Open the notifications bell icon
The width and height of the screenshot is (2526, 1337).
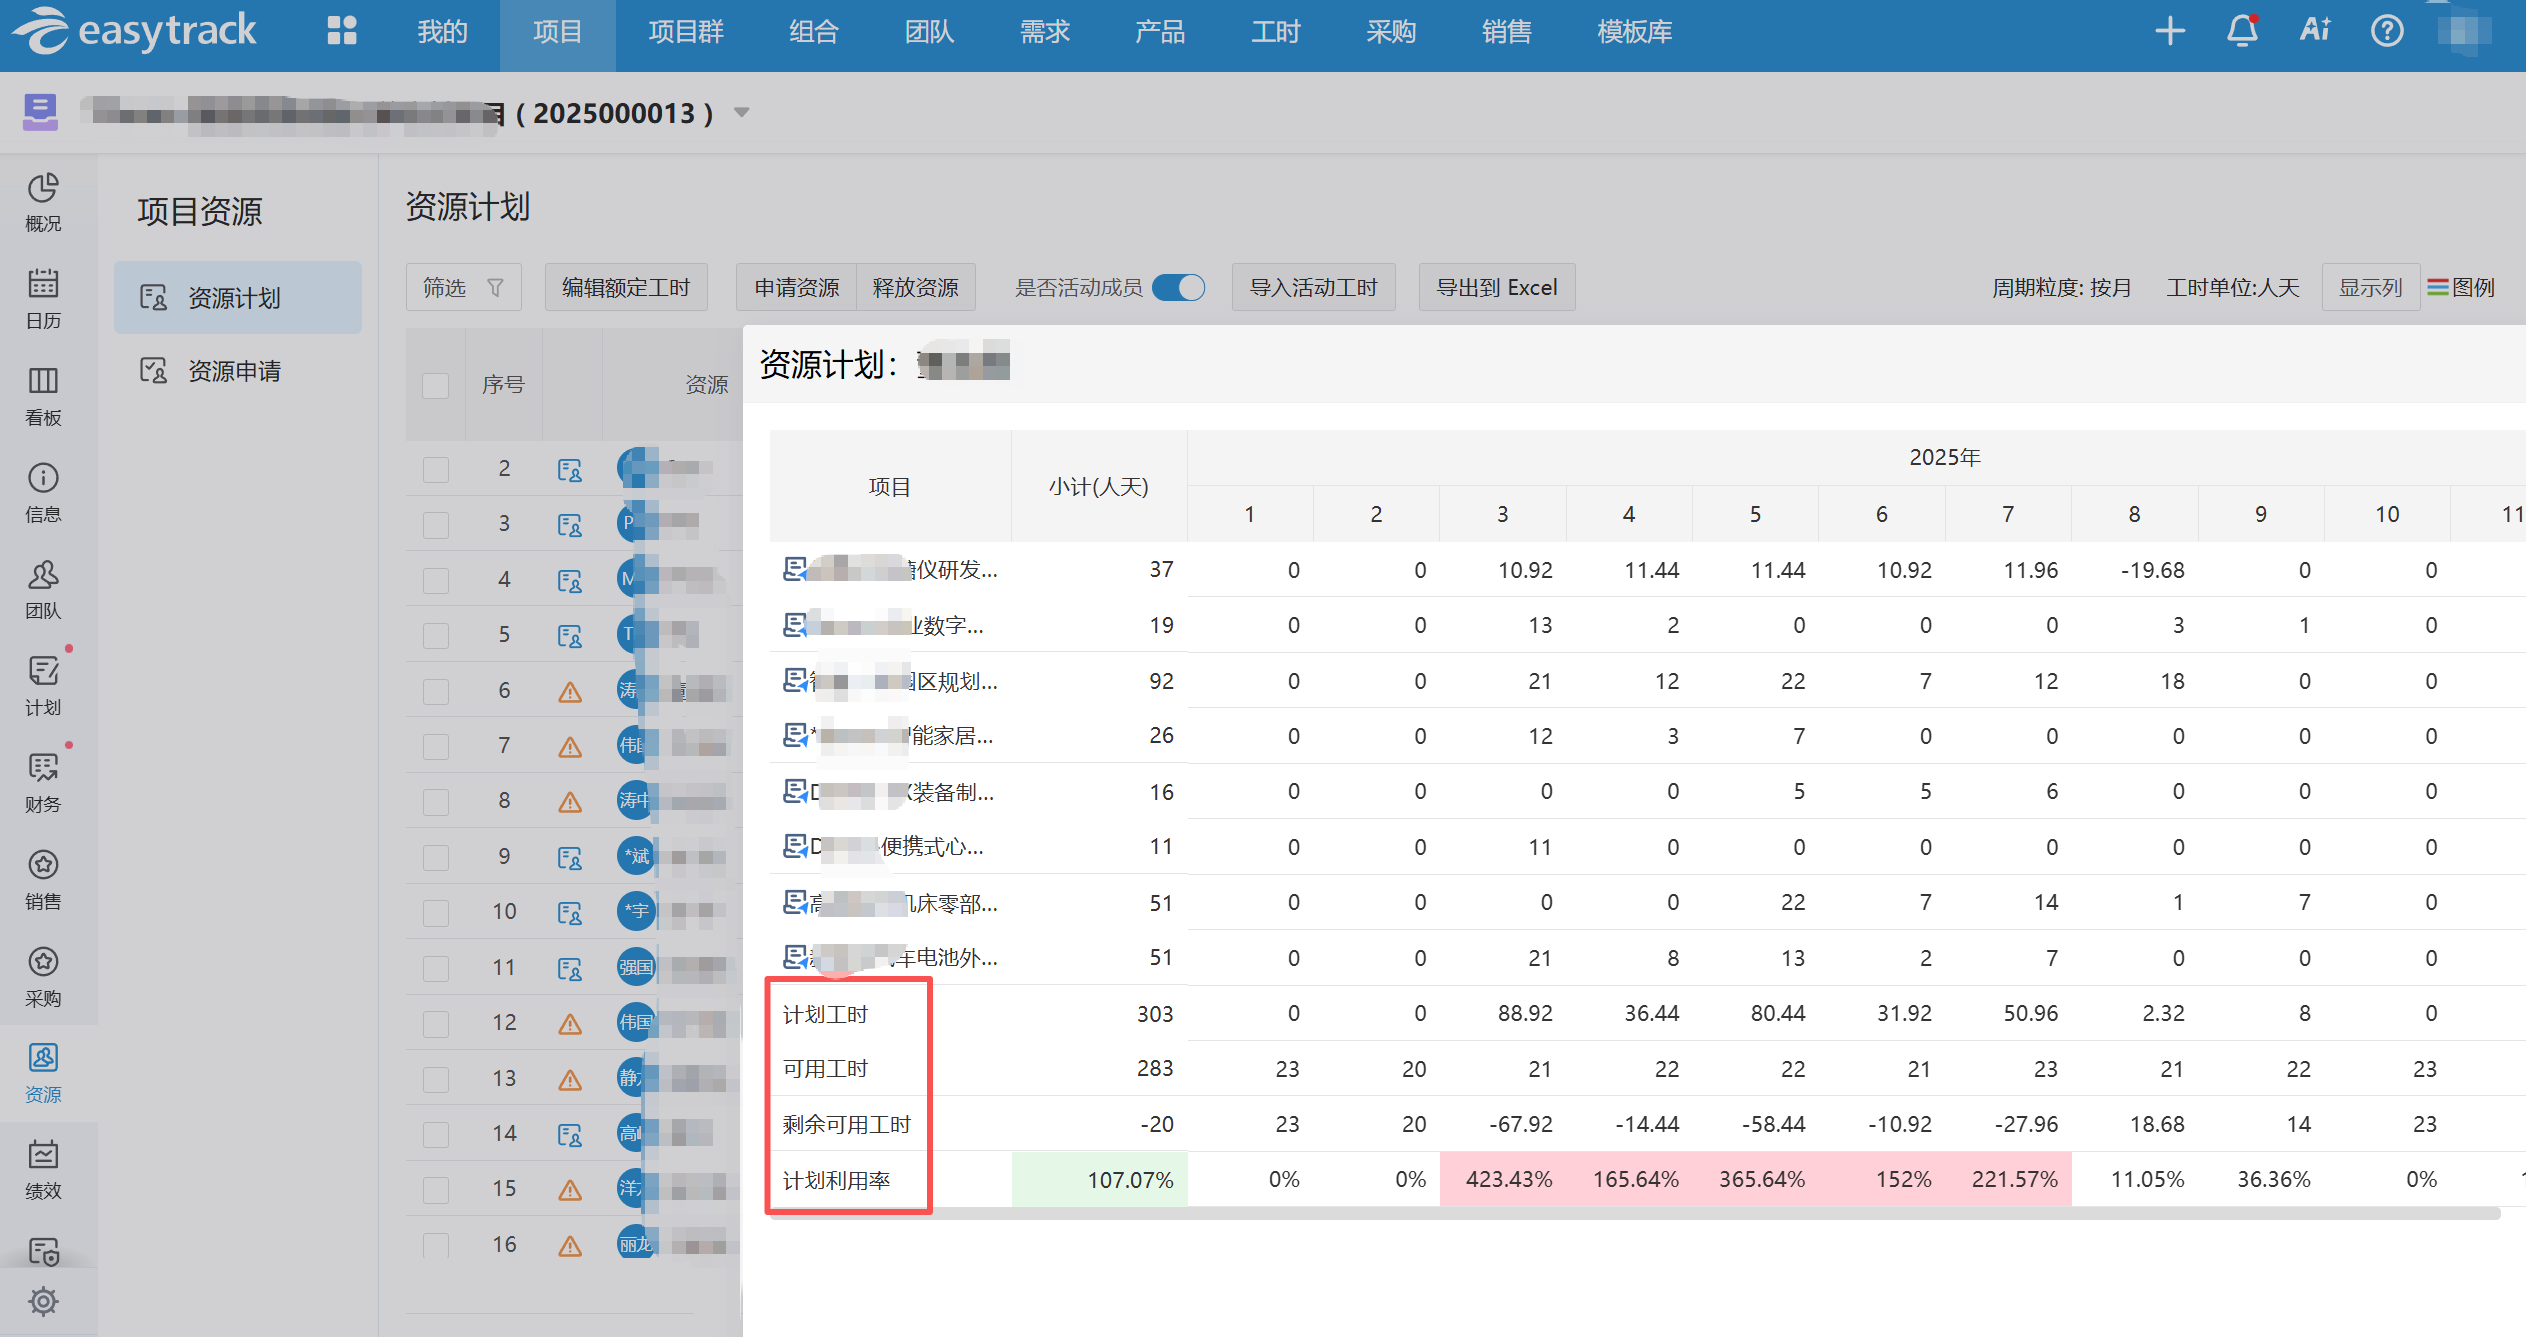[x=2242, y=32]
